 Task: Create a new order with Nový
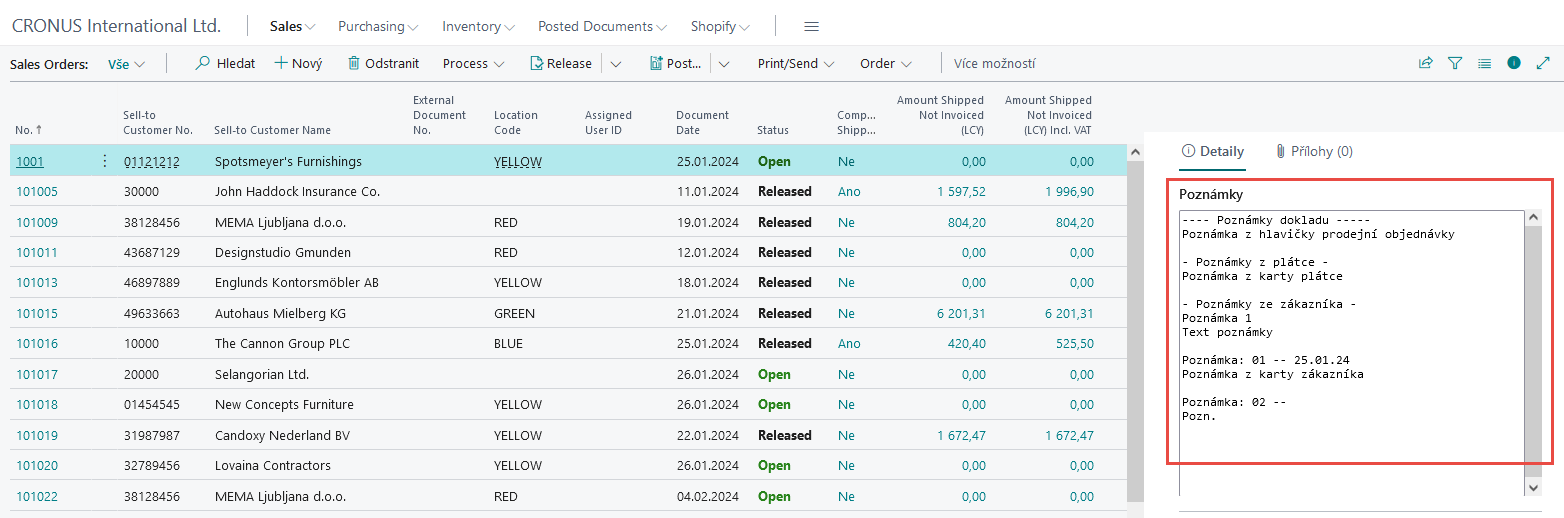coord(298,63)
